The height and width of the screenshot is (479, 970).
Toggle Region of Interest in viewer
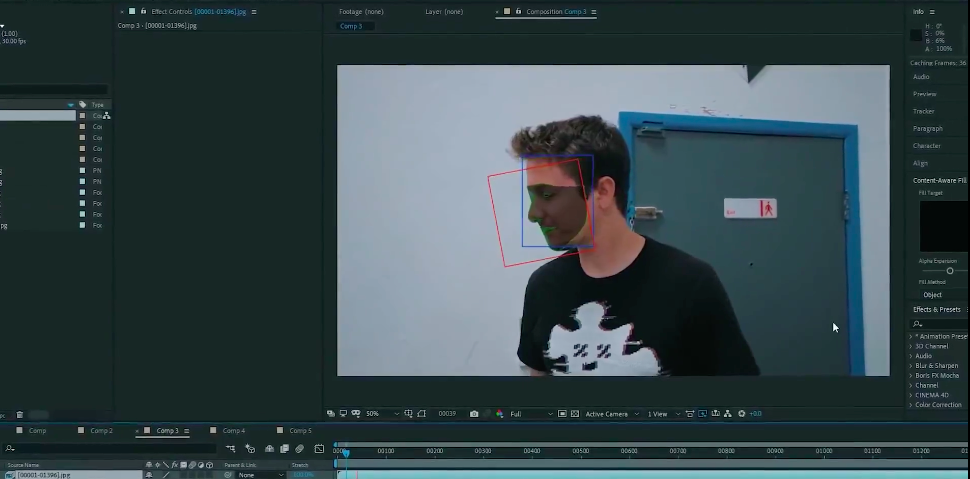(562, 414)
